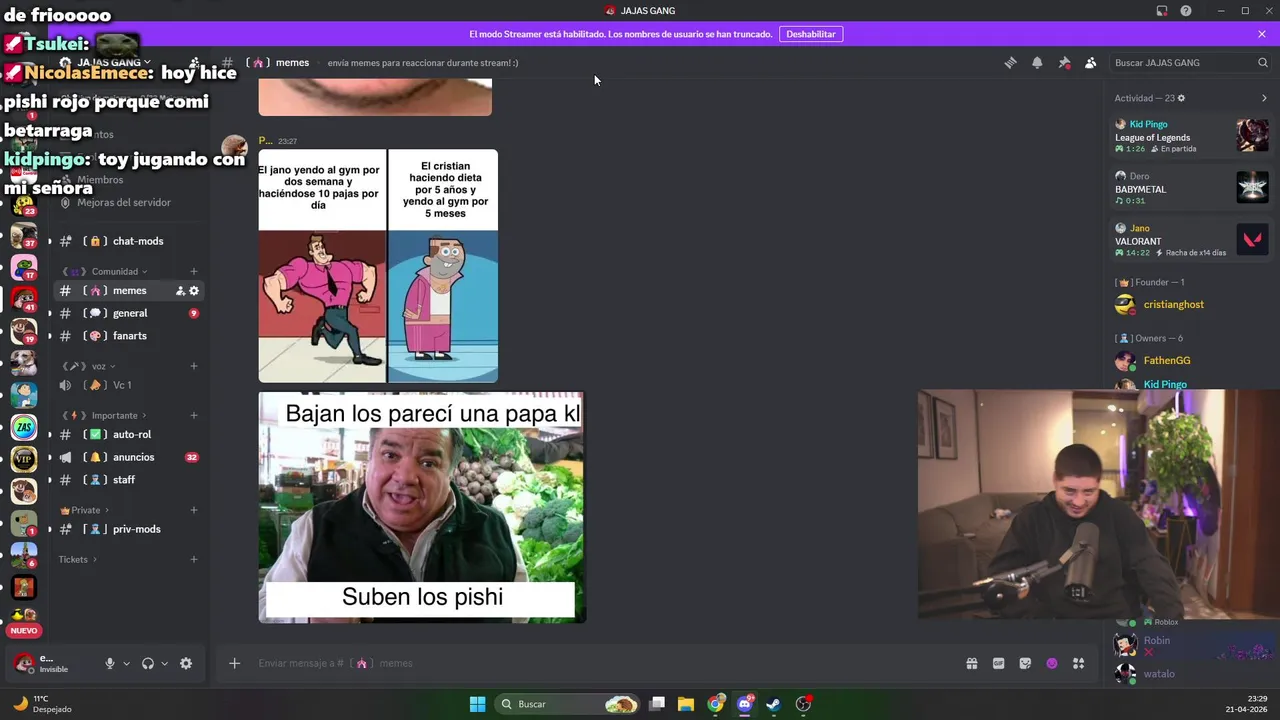Click the taskbar Buscar search box
This screenshot has height=720, width=1280.
click(x=568, y=704)
